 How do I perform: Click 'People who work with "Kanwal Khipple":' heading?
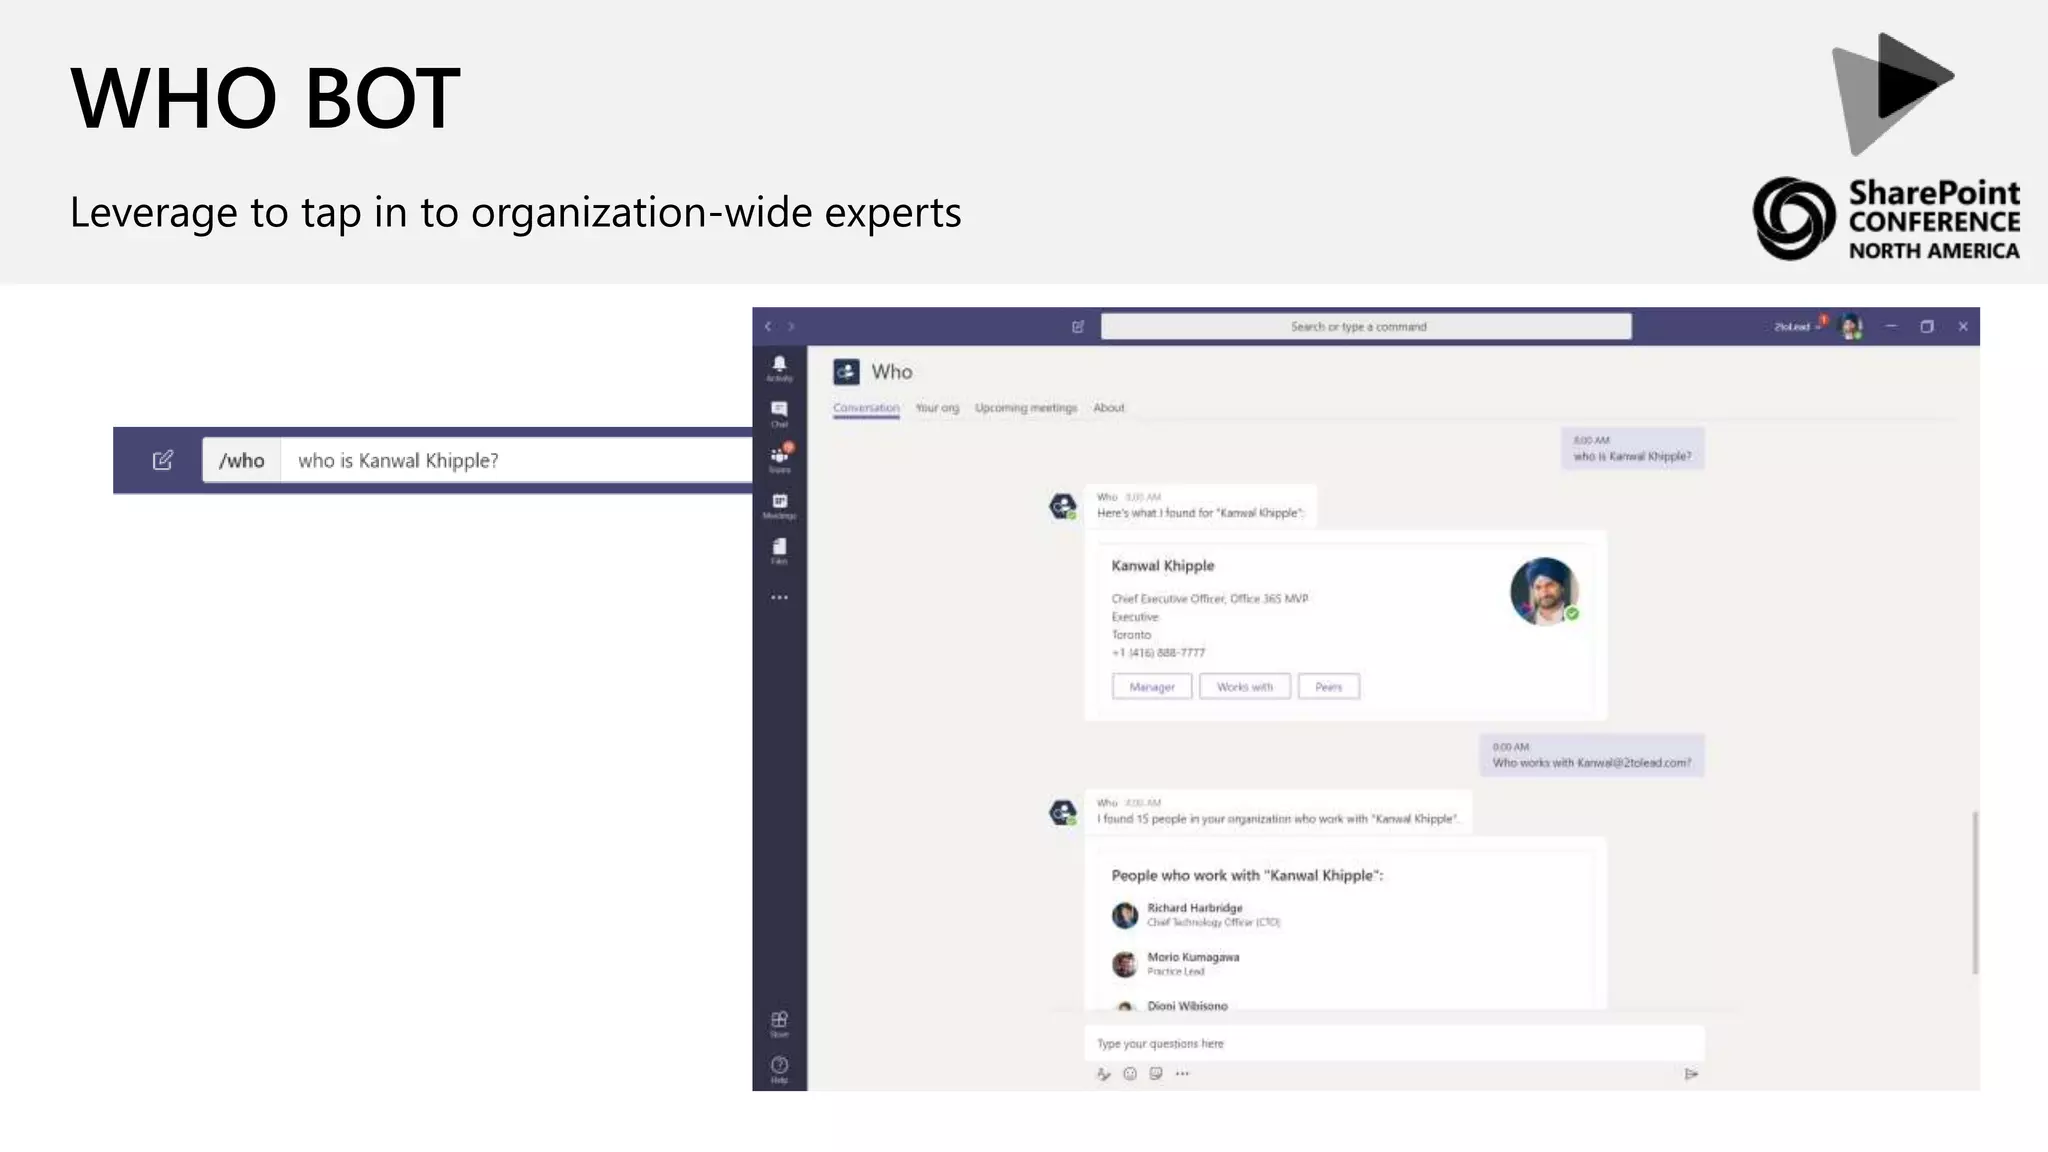pyautogui.click(x=1247, y=875)
